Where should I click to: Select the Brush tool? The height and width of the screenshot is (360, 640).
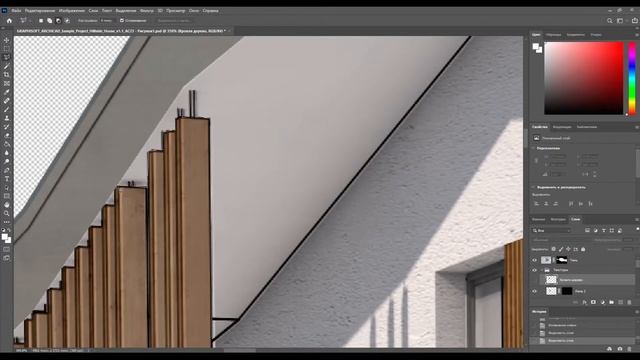(7, 109)
